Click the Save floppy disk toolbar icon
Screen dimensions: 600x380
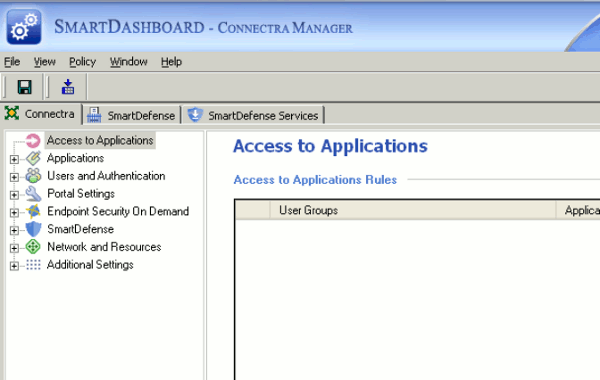24,87
